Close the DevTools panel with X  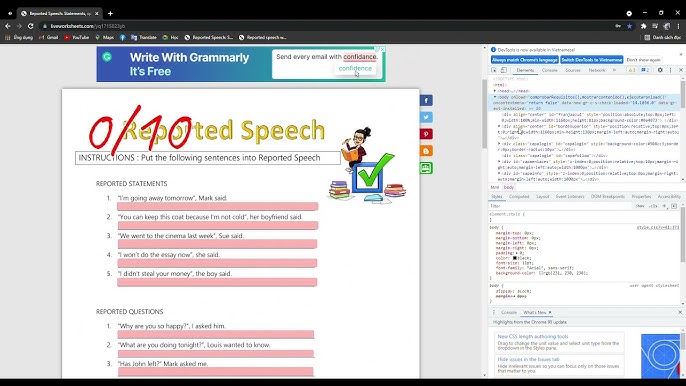(681, 70)
